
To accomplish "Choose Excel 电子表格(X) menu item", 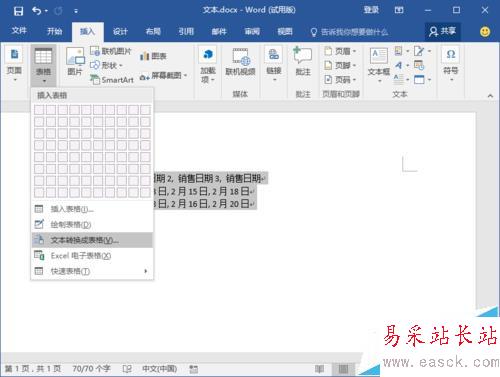I will 92,256.
